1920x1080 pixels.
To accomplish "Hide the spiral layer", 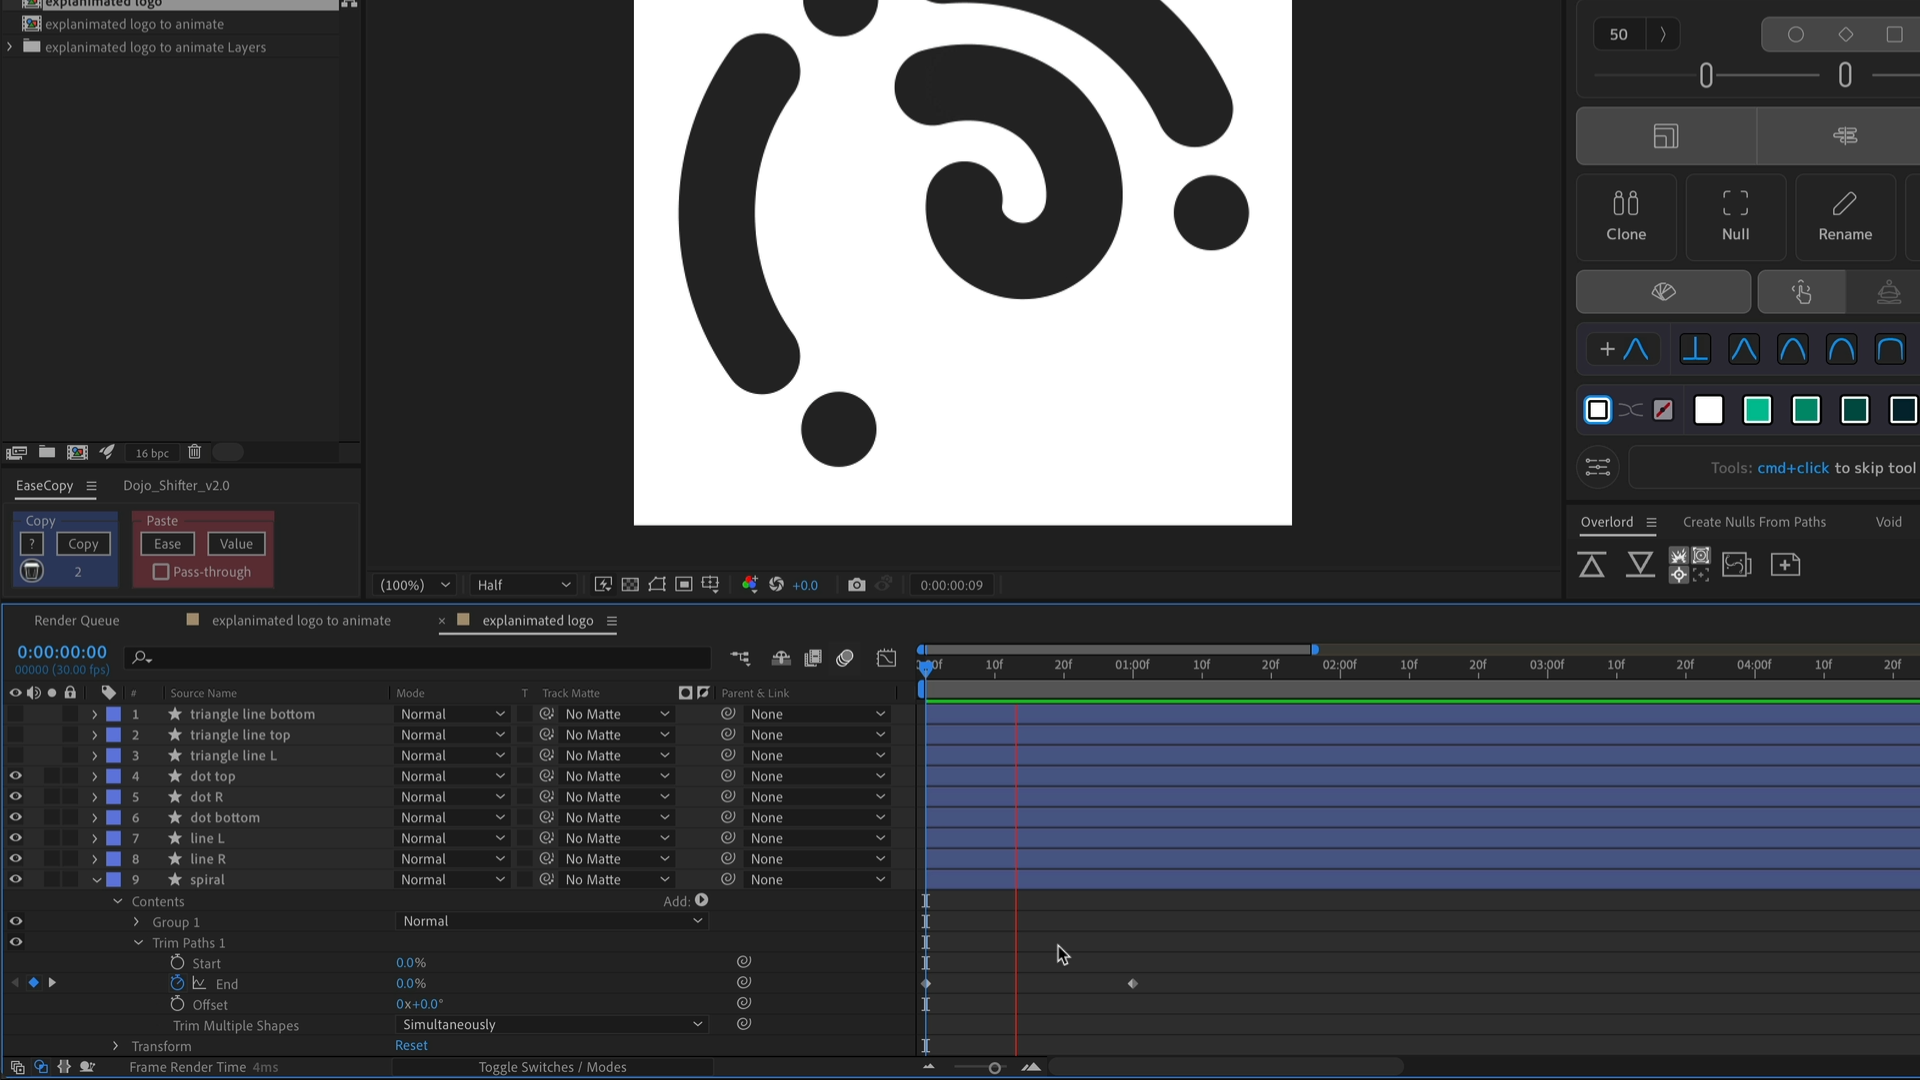I will pos(15,879).
